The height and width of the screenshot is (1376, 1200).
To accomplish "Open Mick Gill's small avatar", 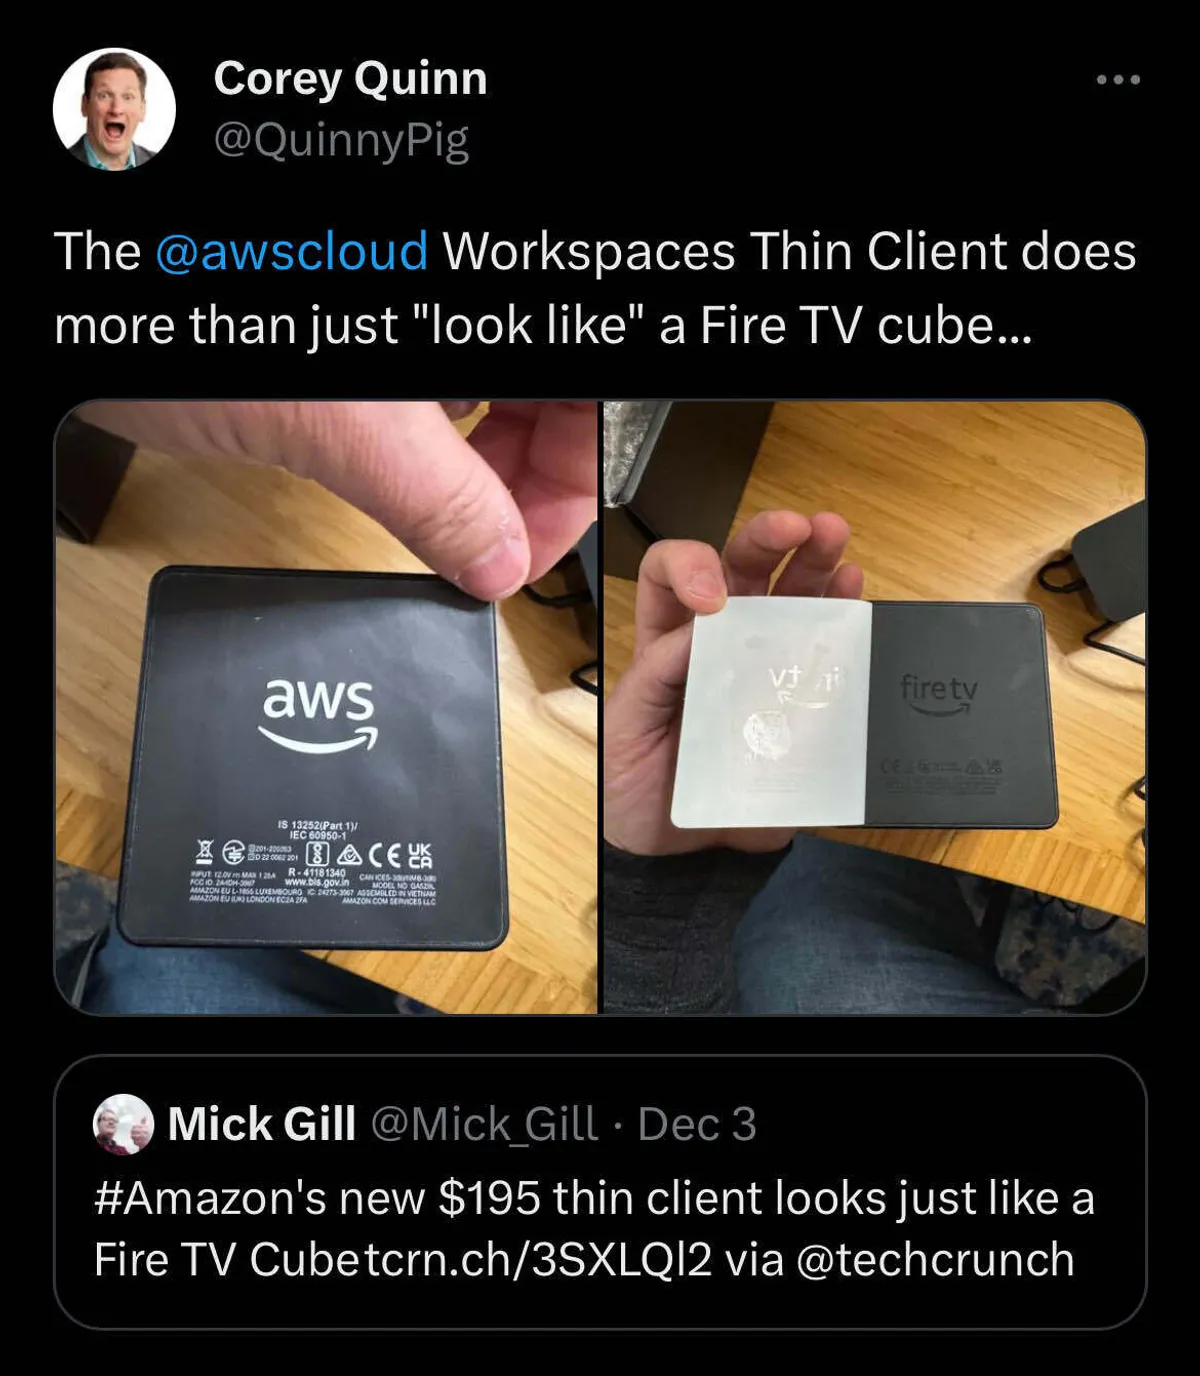I will pyautogui.click(x=123, y=1124).
